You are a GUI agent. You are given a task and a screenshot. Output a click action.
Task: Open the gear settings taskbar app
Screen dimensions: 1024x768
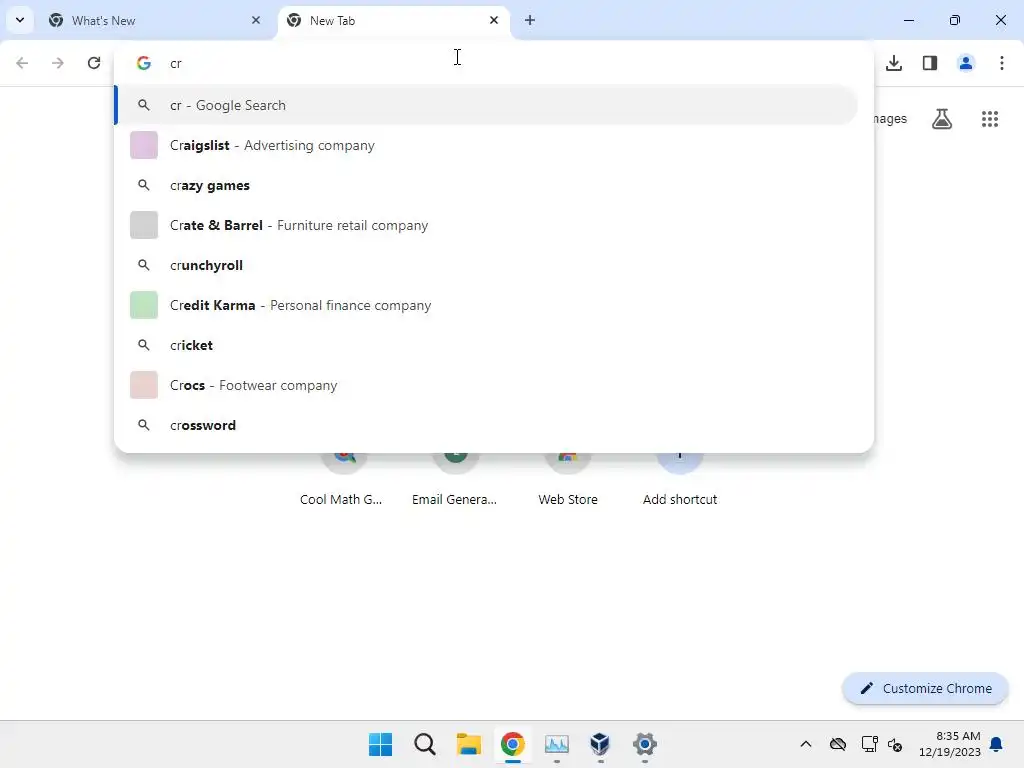(x=645, y=744)
